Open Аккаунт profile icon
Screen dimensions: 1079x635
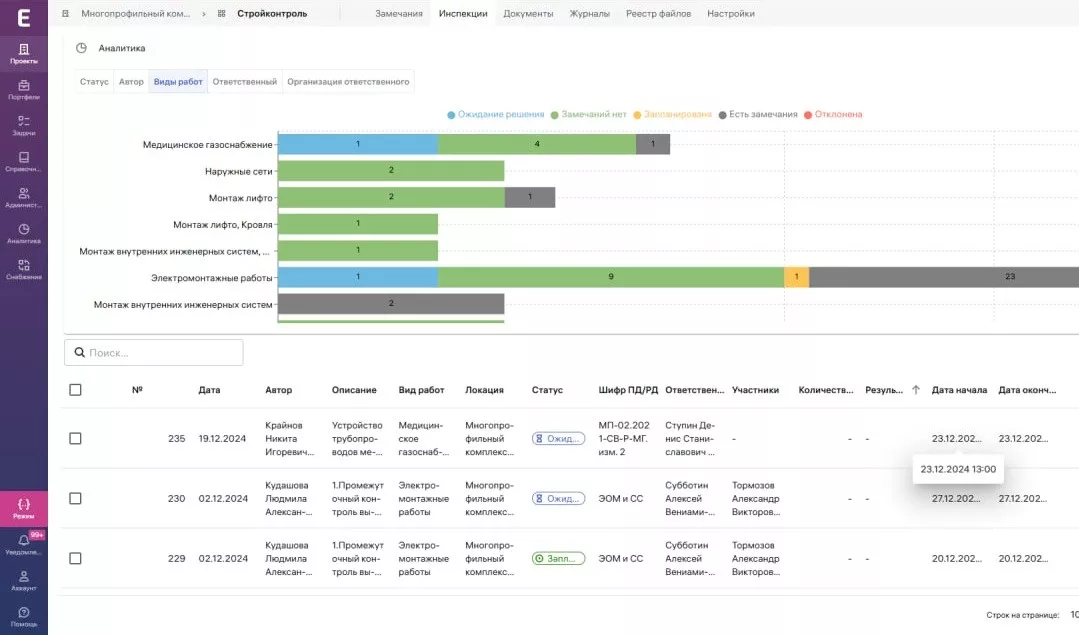pyautogui.click(x=23, y=580)
